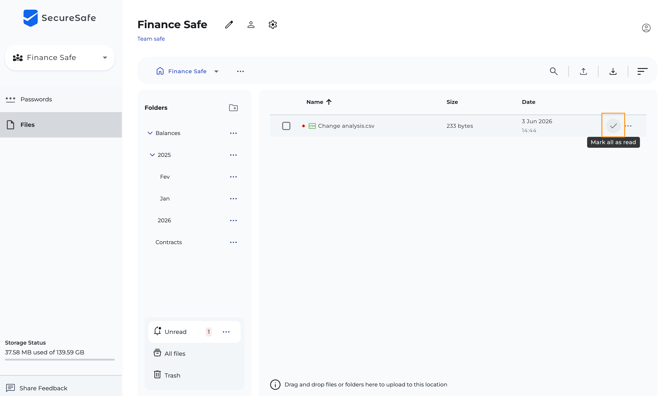Collapse the Balances folder chevron

(150, 133)
